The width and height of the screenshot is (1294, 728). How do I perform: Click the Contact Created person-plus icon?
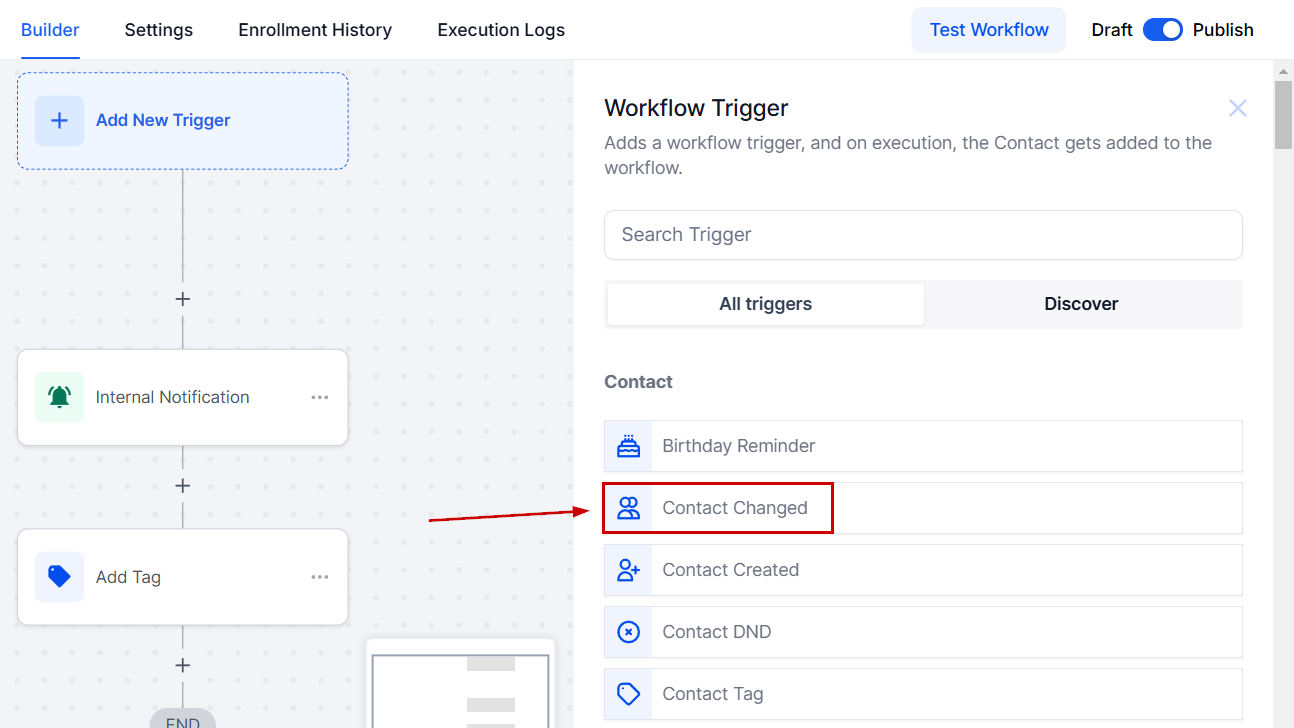click(628, 570)
